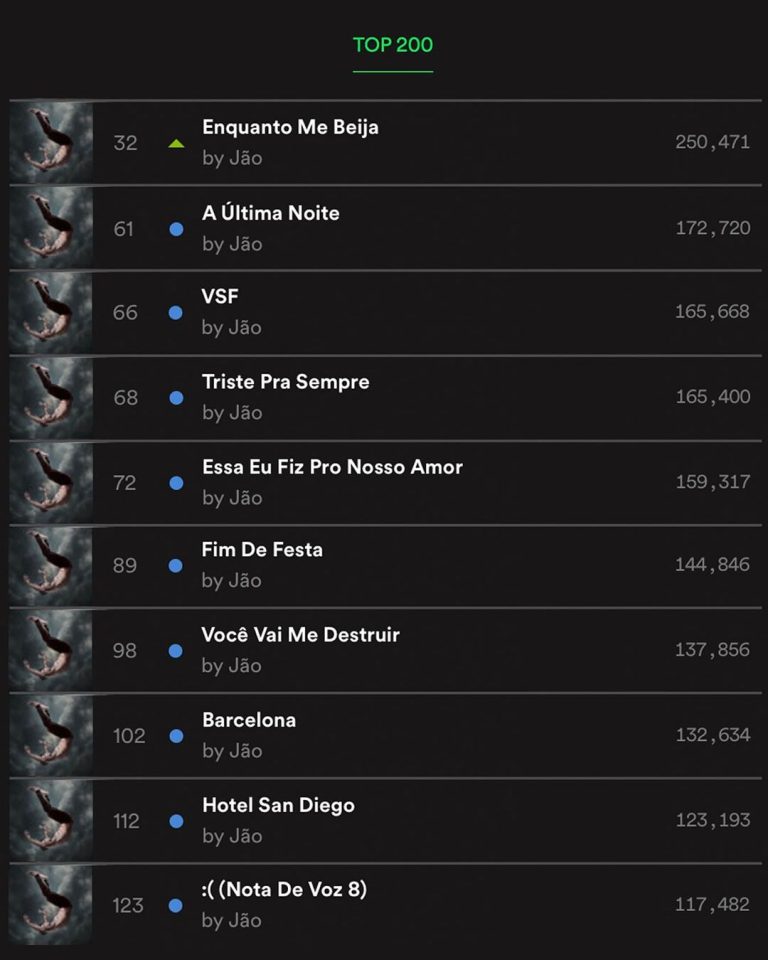
Task: Click album cover in the Barcelona row
Action: 51,736
